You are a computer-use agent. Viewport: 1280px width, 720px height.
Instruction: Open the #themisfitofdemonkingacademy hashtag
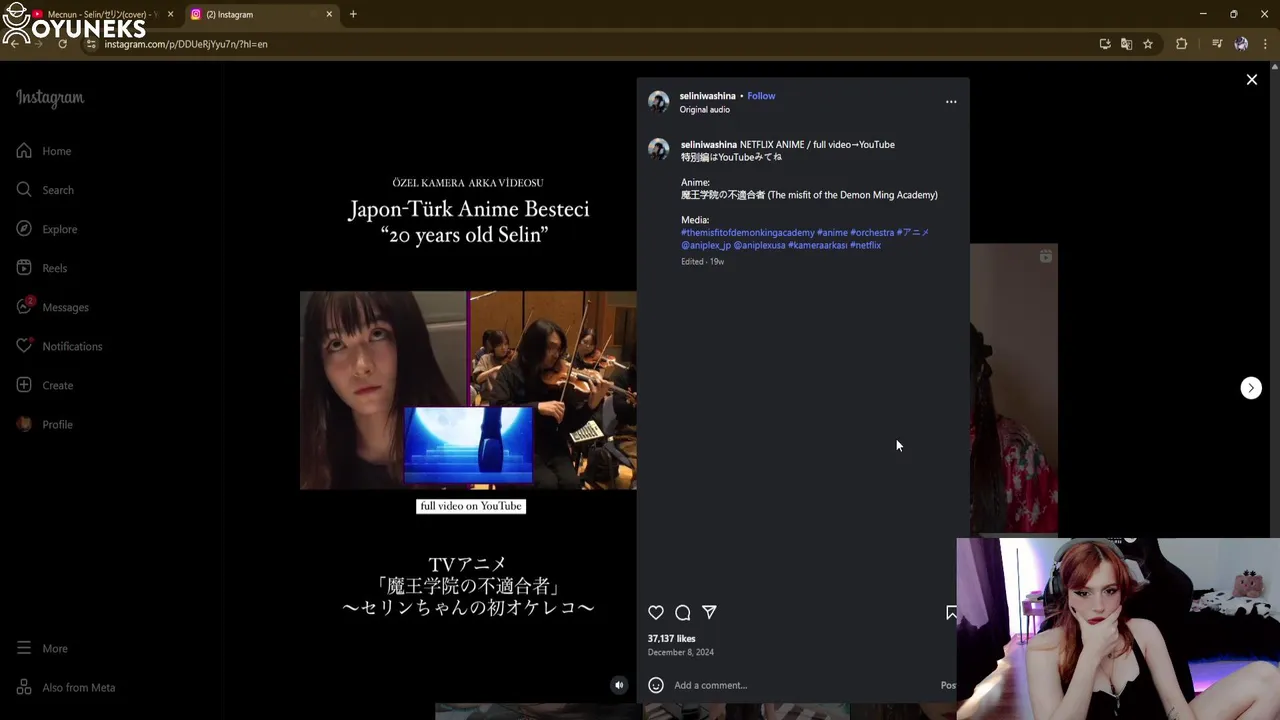tap(748, 233)
